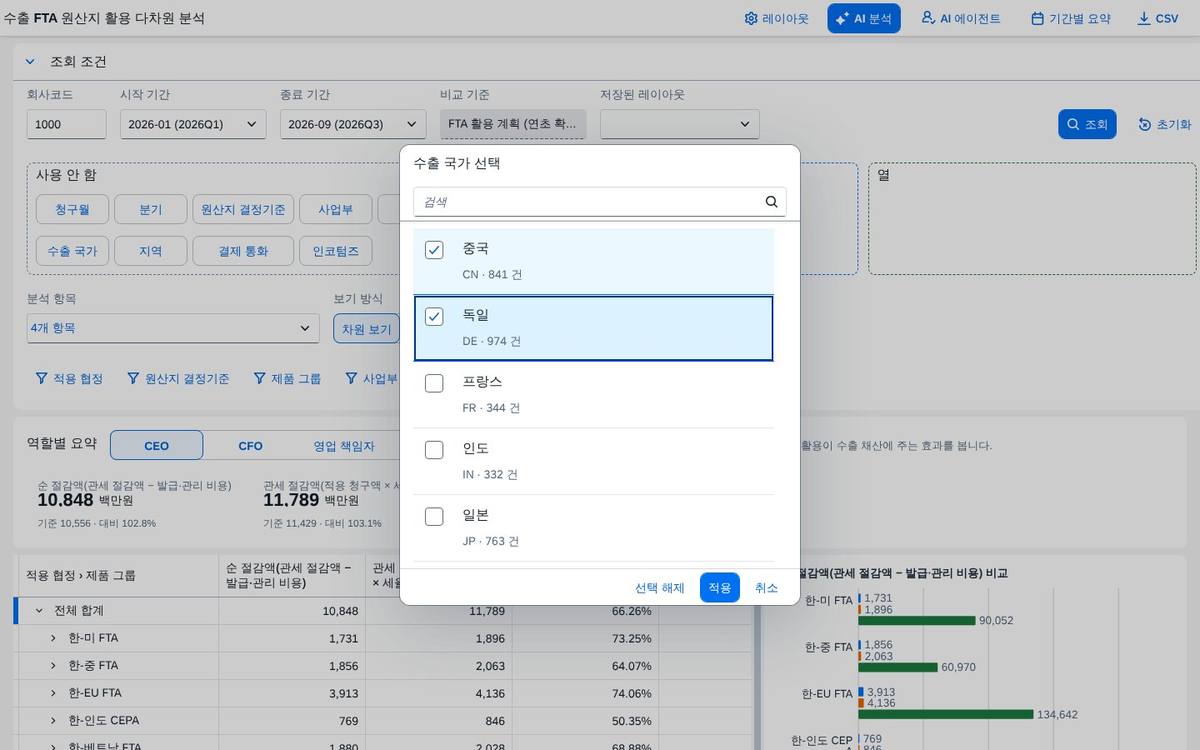Expand the 한-미 FTA row

coord(54,638)
